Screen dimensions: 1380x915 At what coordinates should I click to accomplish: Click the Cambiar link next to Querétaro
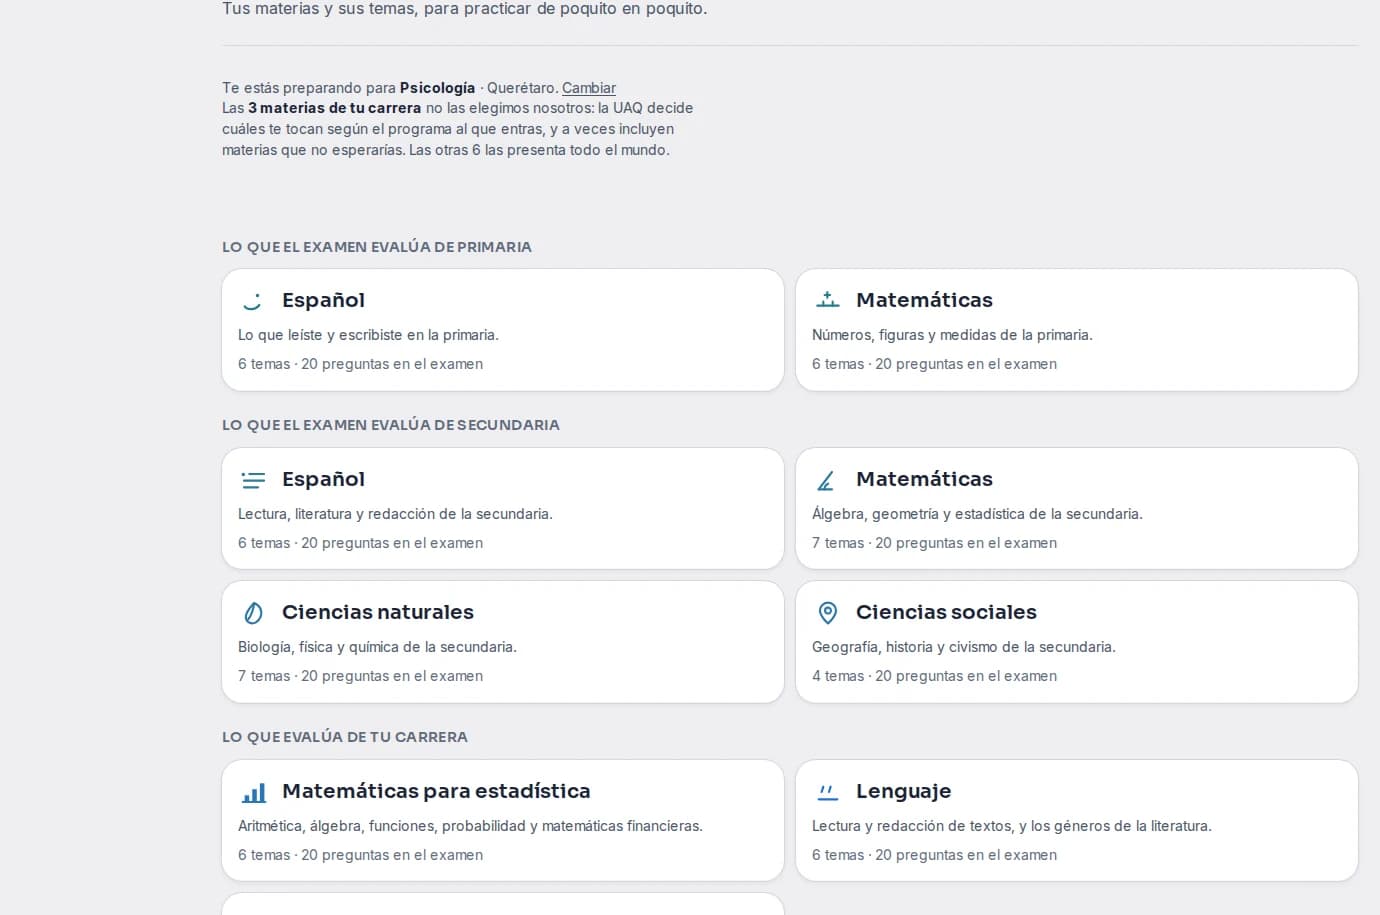tap(589, 88)
